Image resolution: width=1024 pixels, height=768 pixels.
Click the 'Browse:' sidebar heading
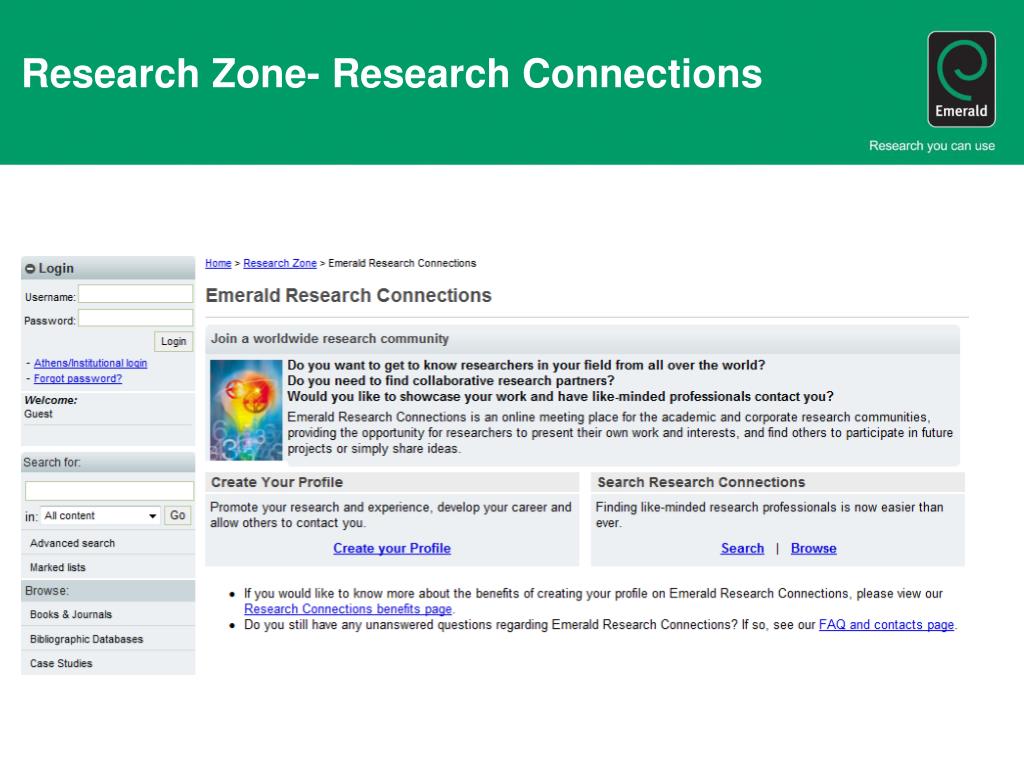tap(46, 590)
